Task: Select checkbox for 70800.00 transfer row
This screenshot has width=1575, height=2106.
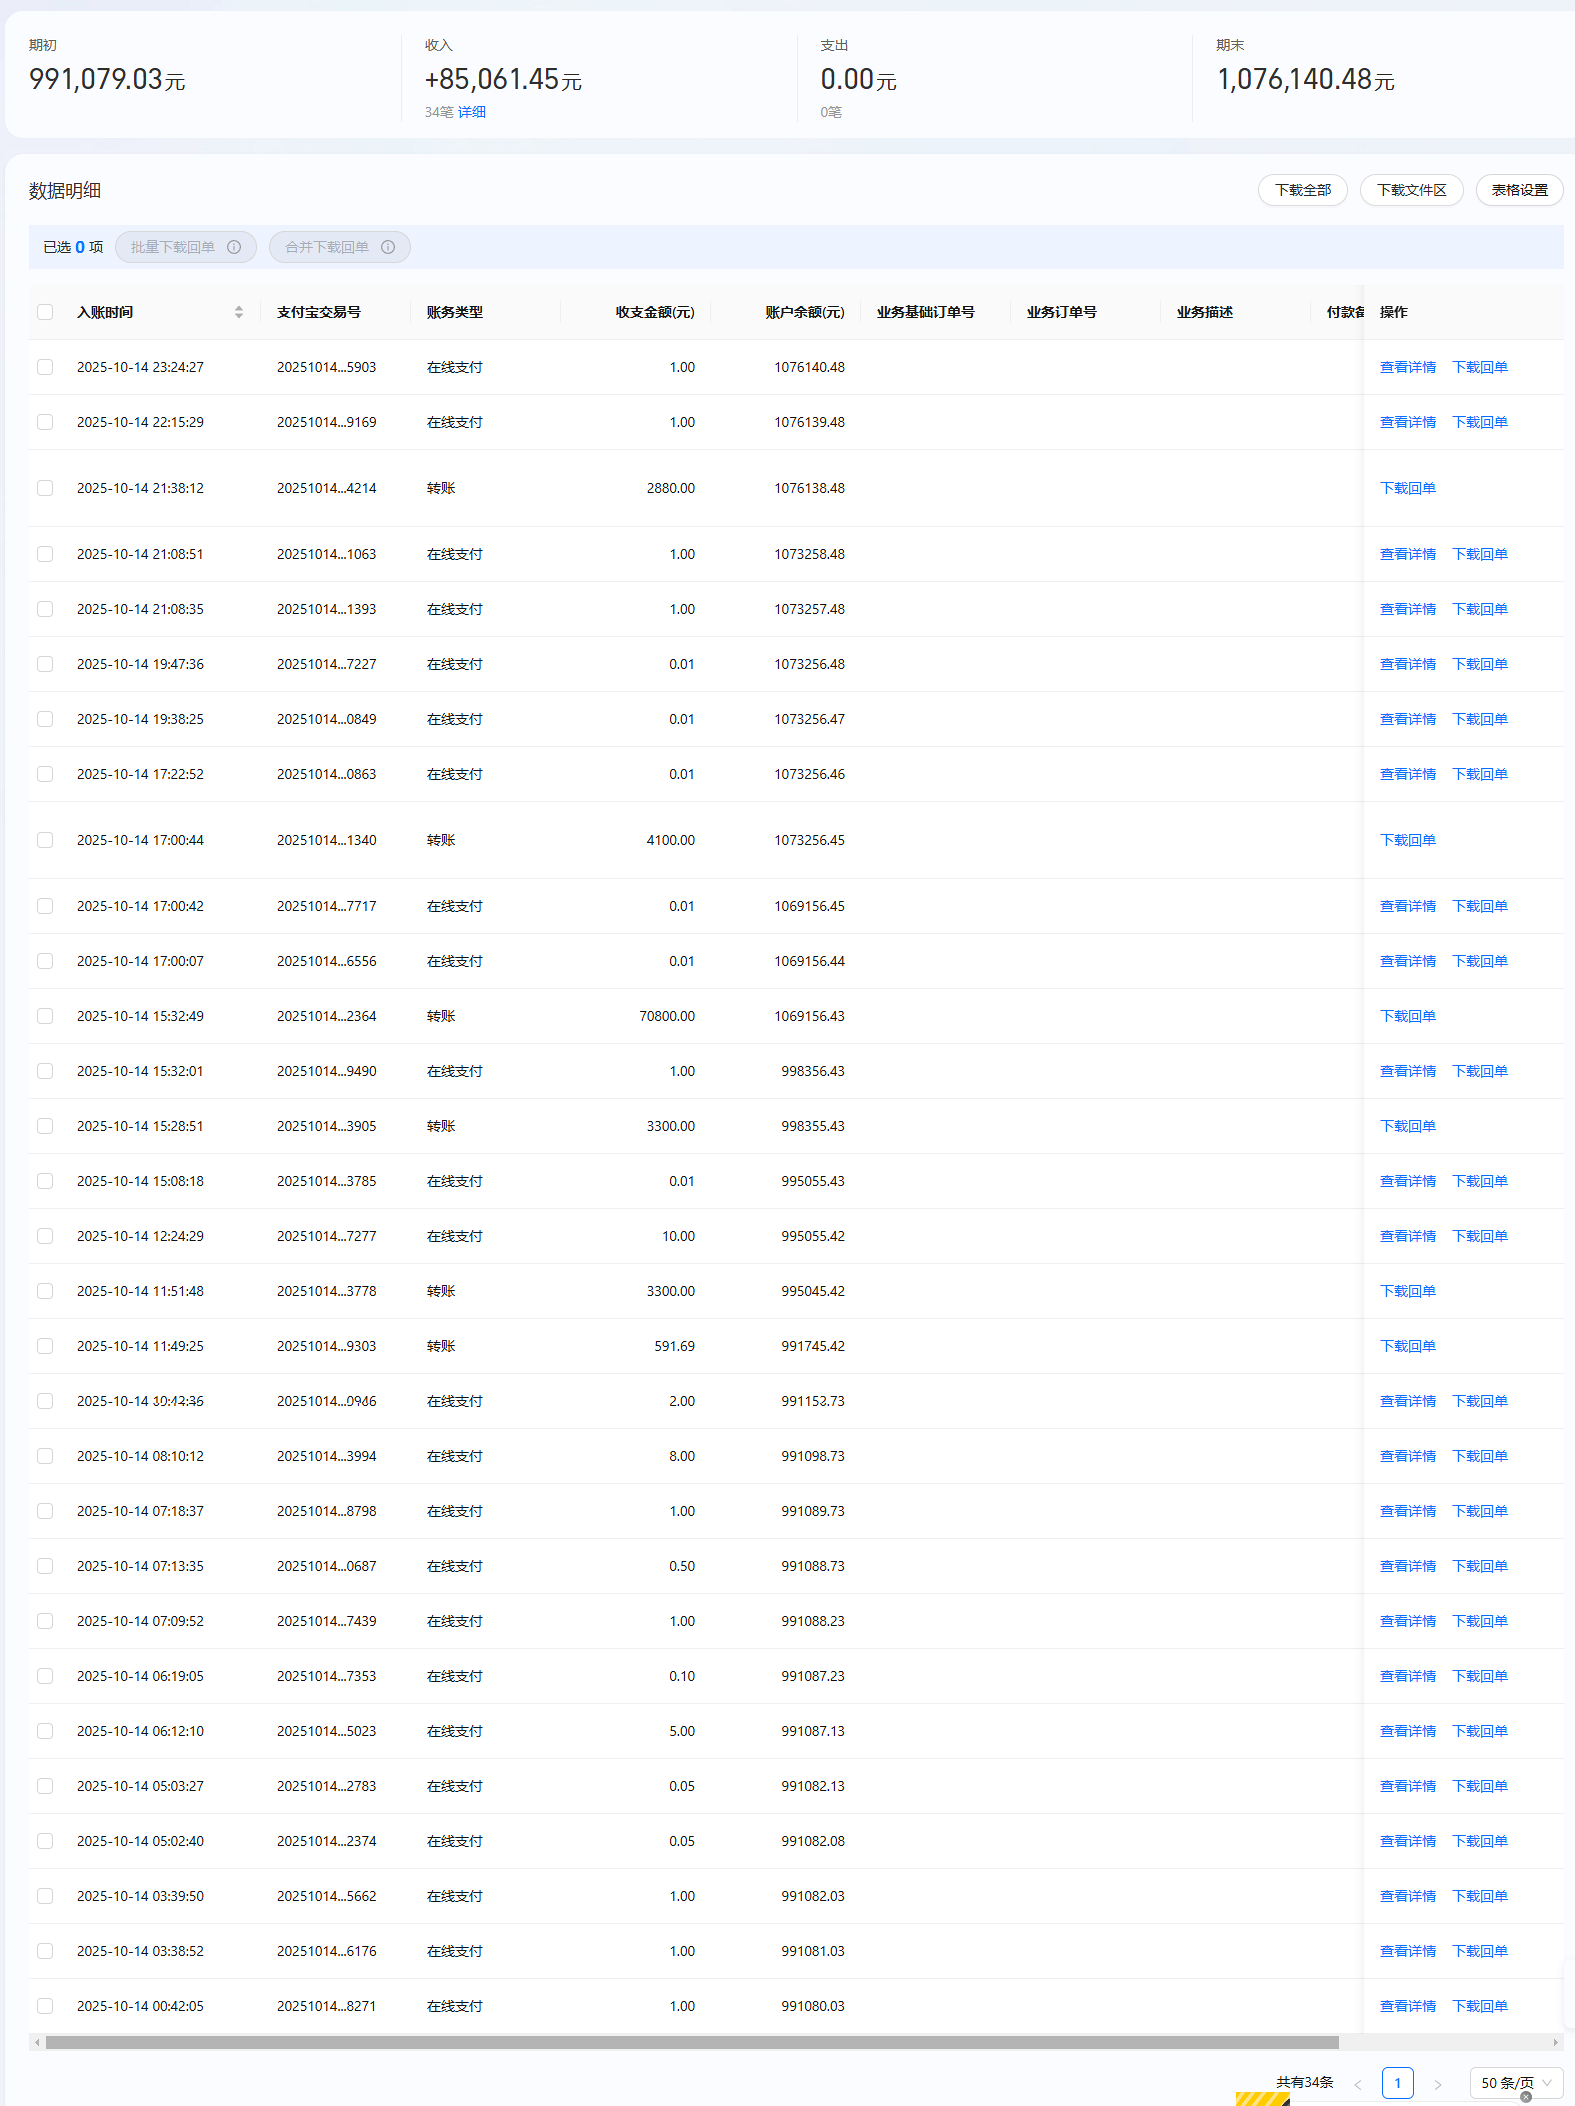Action: point(45,1016)
